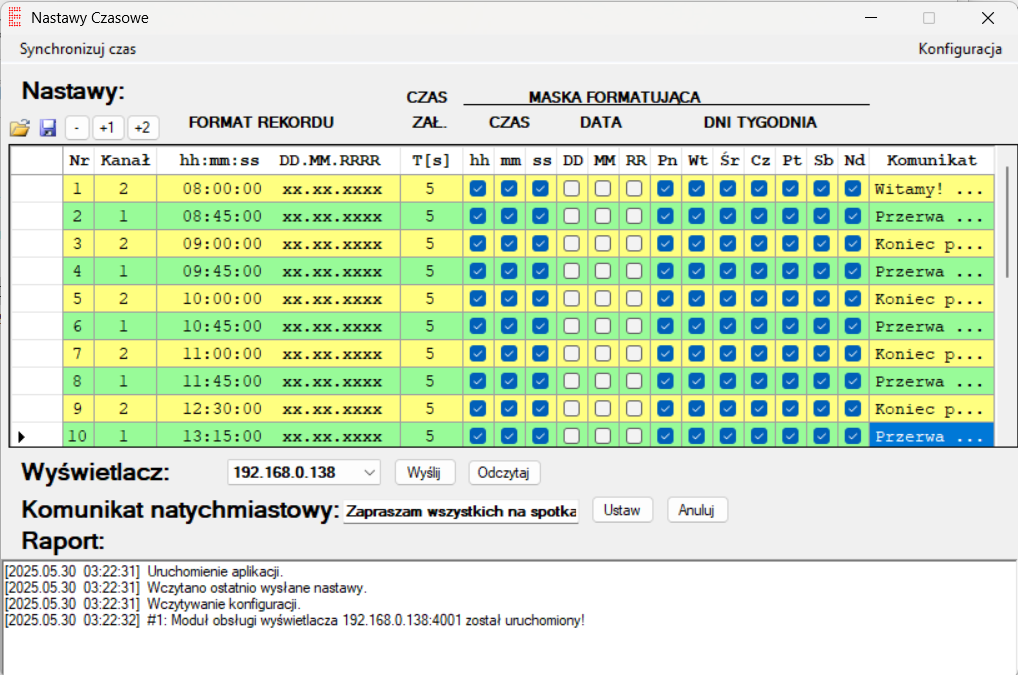Click Koniec p... message in row 9
Viewport: 1018px width, 675px height.
[932, 408]
